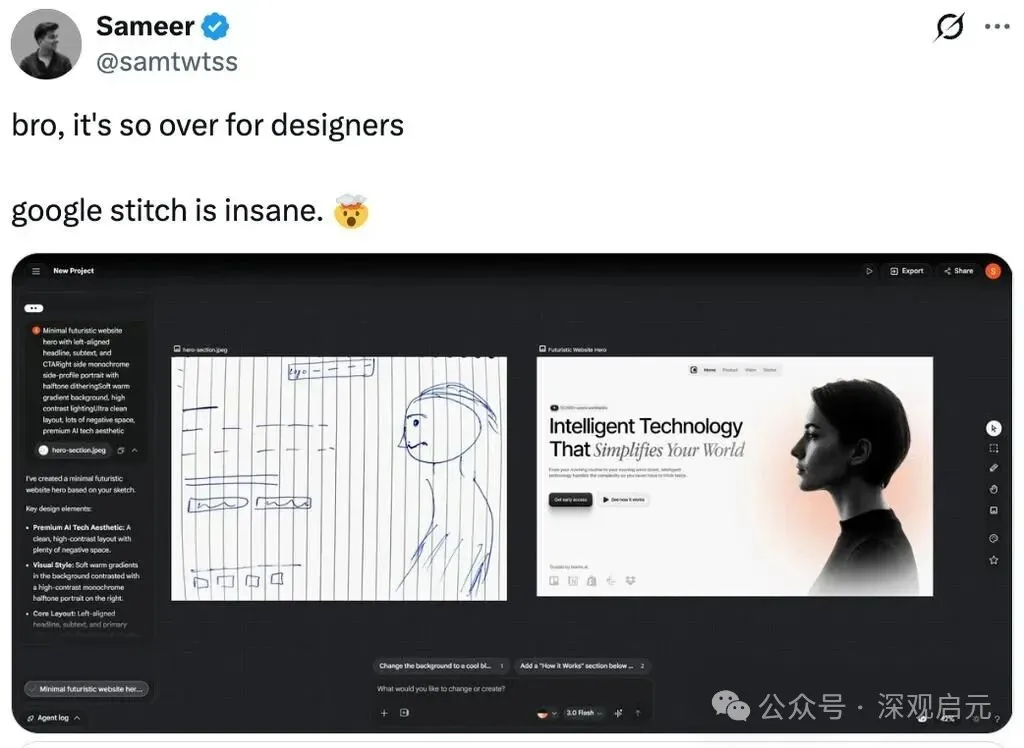Click the Share button
Viewport: 1024px width, 748px height.
957,271
